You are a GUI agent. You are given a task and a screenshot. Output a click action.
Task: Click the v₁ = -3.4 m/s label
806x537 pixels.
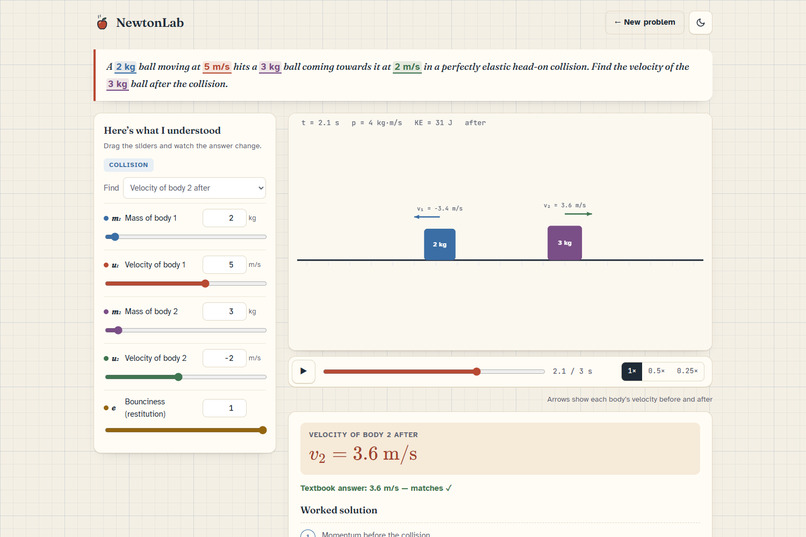tap(439, 209)
